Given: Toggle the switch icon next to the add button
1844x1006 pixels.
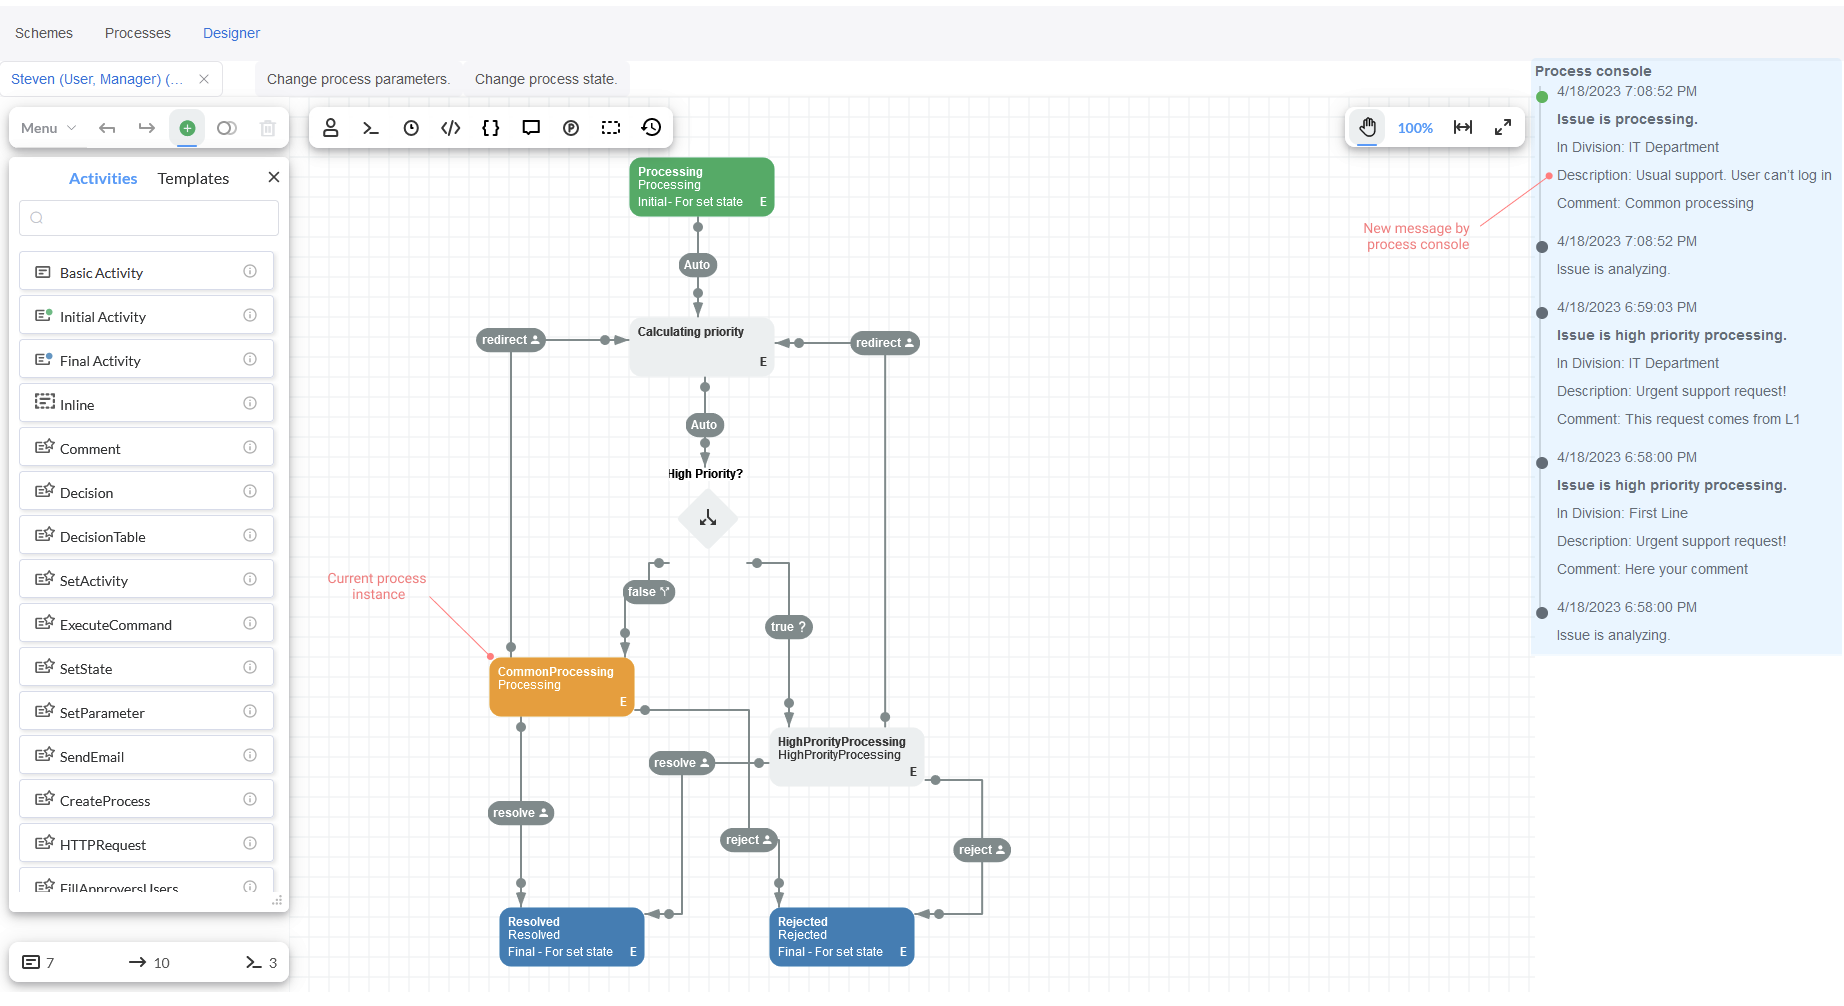Looking at the screenshot, I should (227, 128).
